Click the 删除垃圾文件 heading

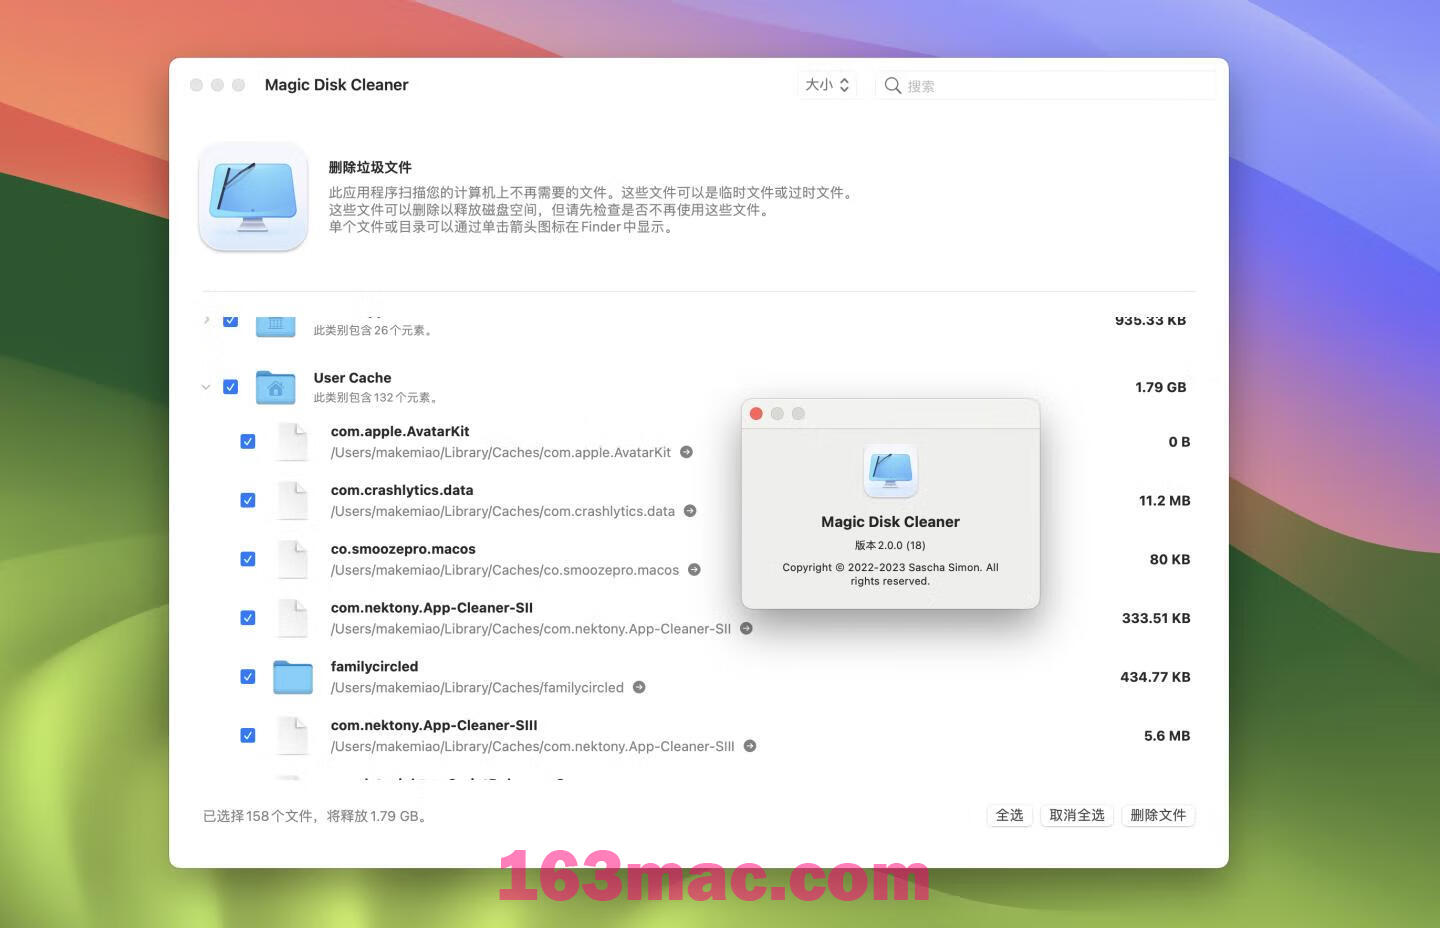[x=370, y=167]
